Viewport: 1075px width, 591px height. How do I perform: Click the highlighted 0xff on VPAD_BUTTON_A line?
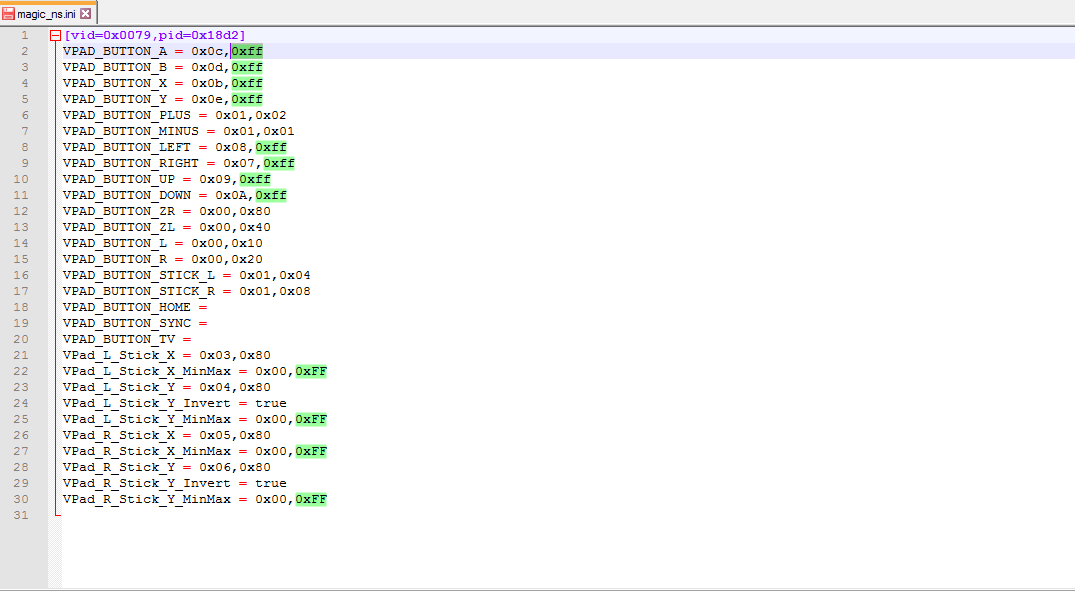coord(247,51)
